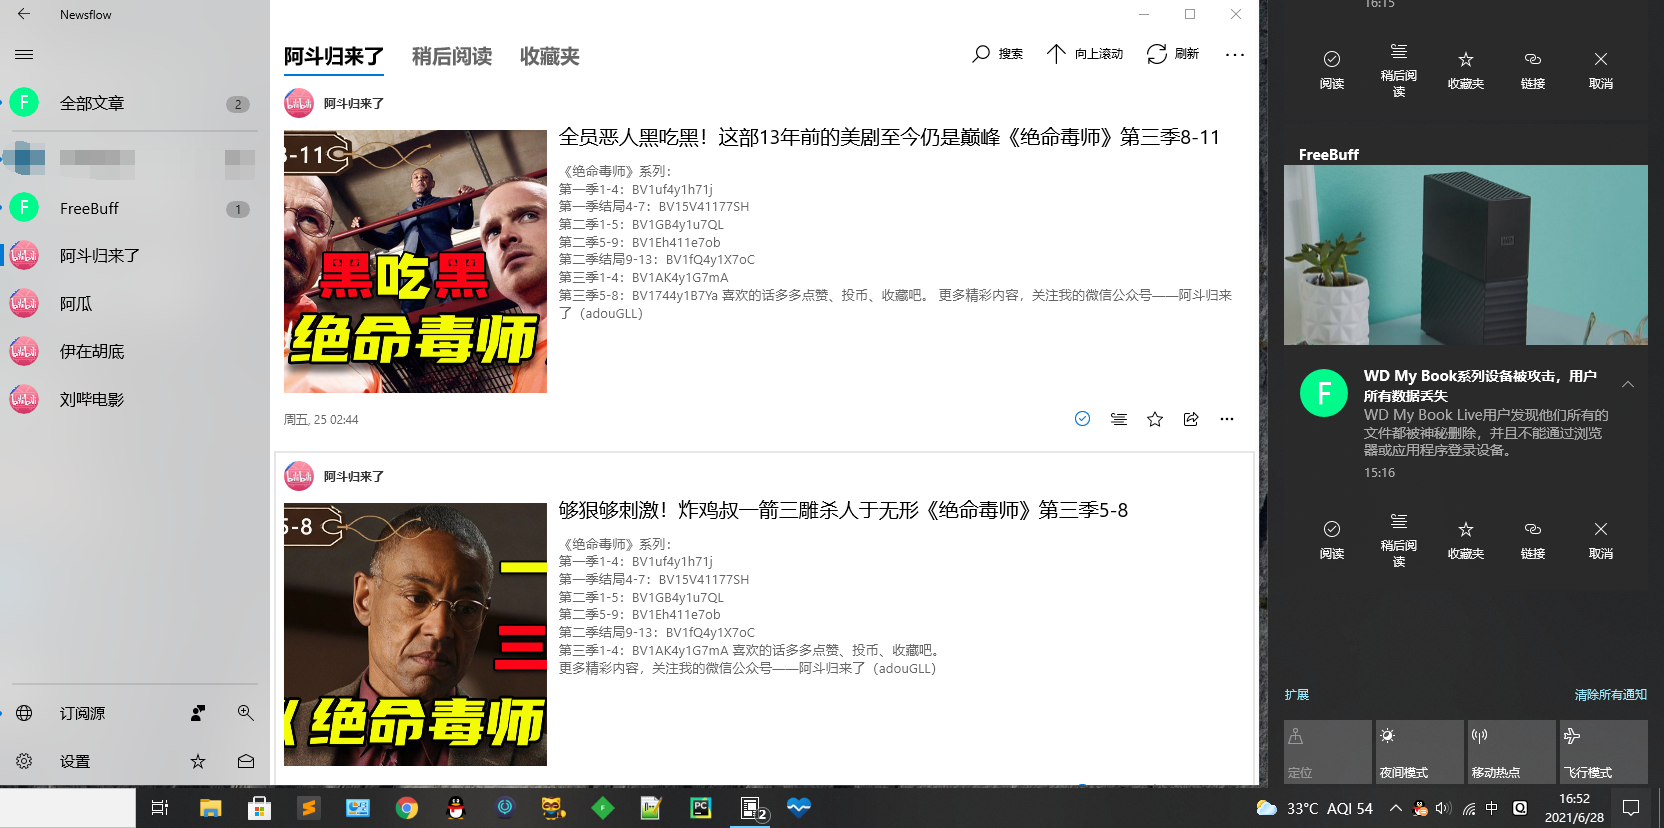Show hidden tray icons chevron

coord(1395,808)
